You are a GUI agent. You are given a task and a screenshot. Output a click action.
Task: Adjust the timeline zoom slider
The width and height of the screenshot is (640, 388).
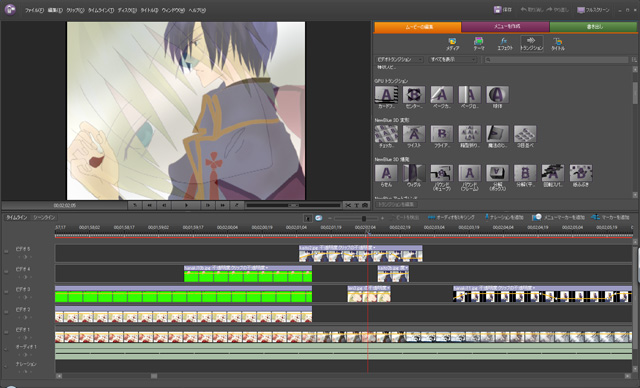click(x=364, y=218)
